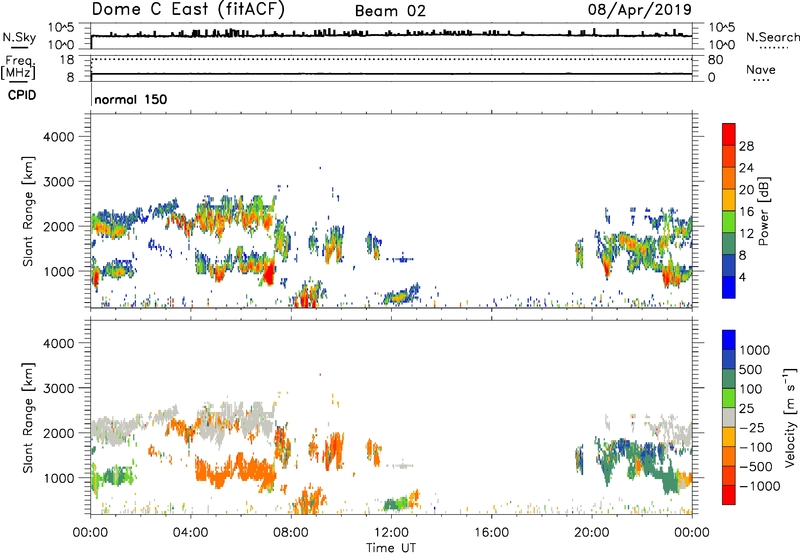Click the "24" tick on Power colorbar

746,168
